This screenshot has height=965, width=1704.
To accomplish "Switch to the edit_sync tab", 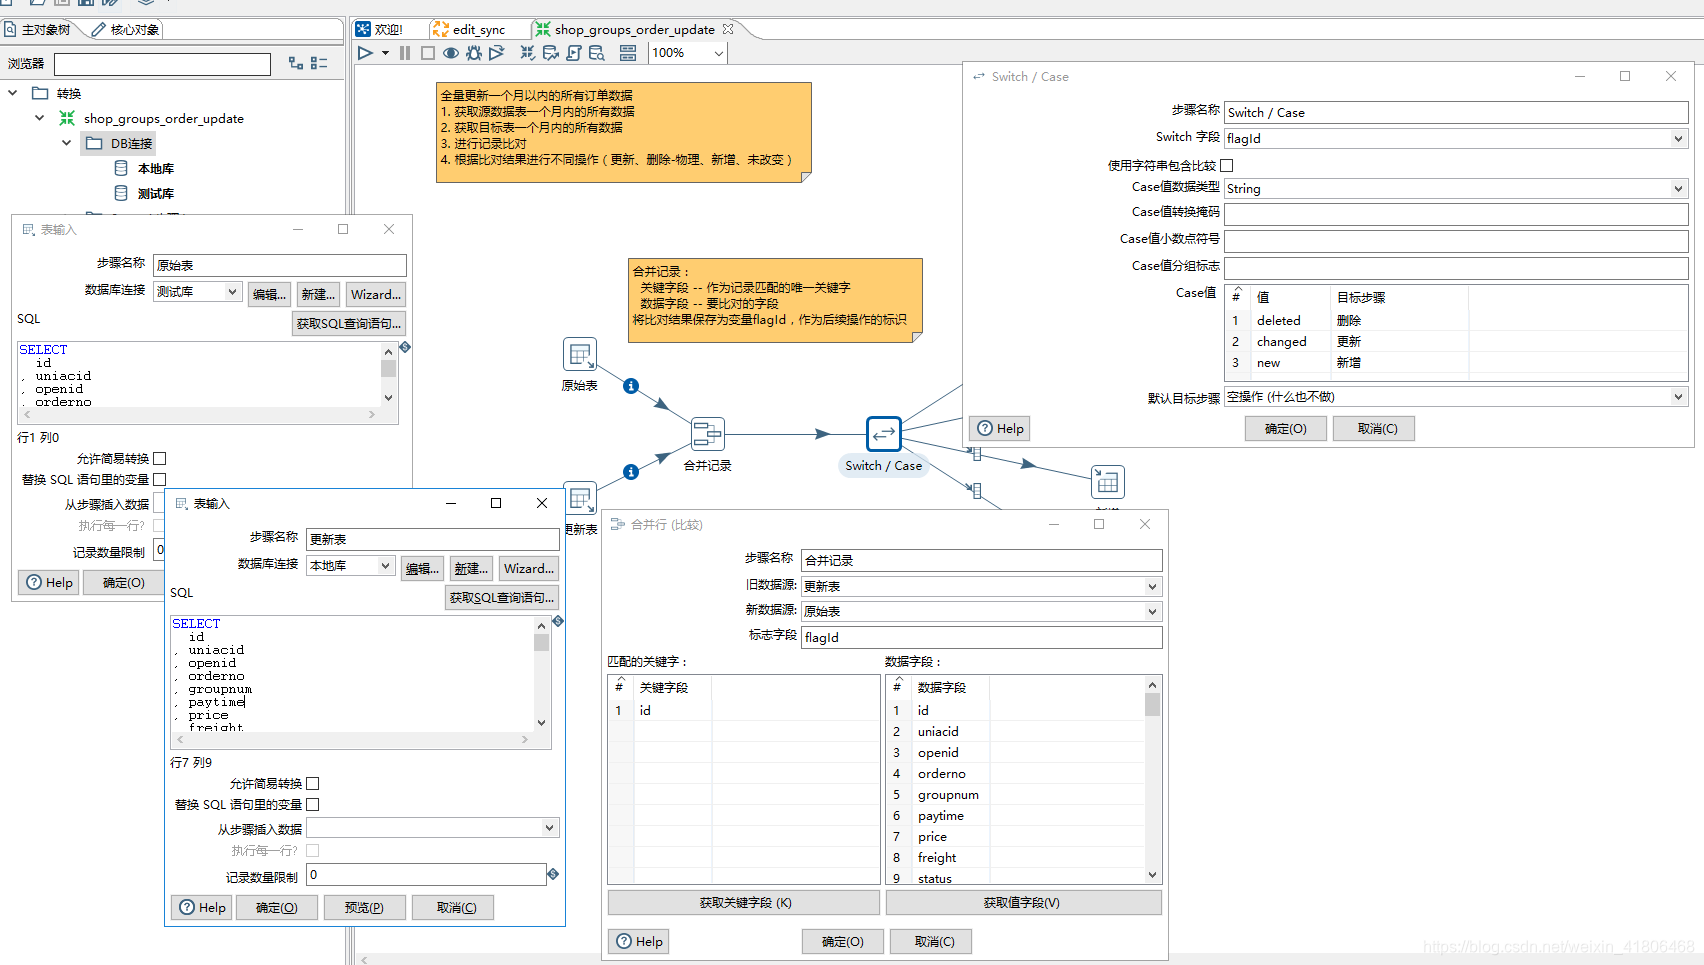I will click(x=470, y=30).
